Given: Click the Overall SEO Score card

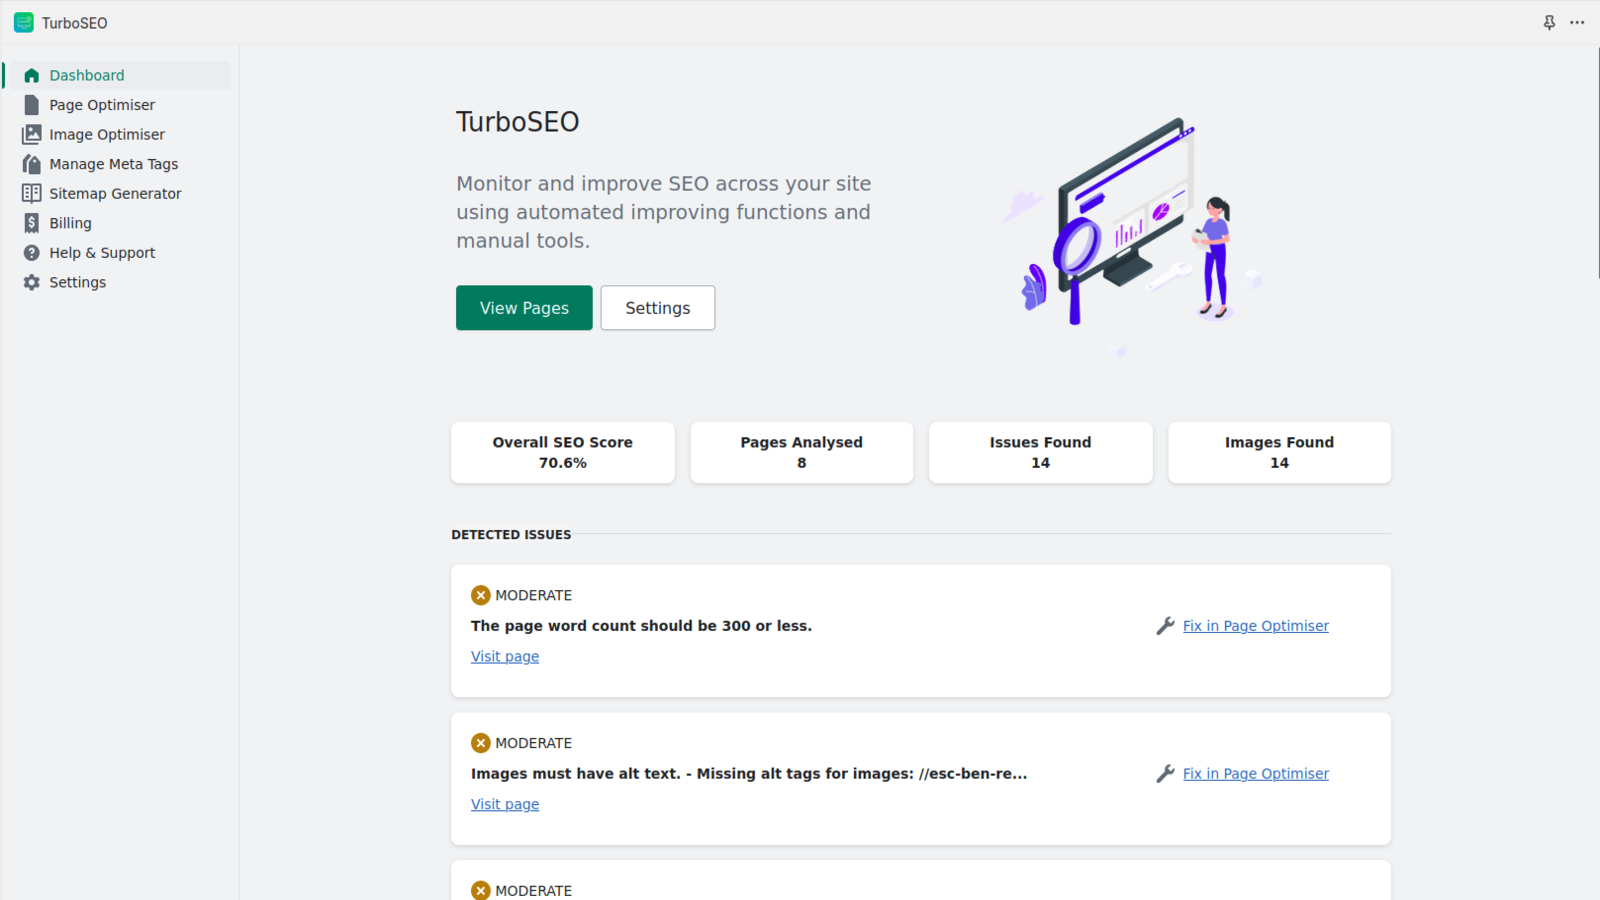Looking at the screenshot, I should point(562,452).
